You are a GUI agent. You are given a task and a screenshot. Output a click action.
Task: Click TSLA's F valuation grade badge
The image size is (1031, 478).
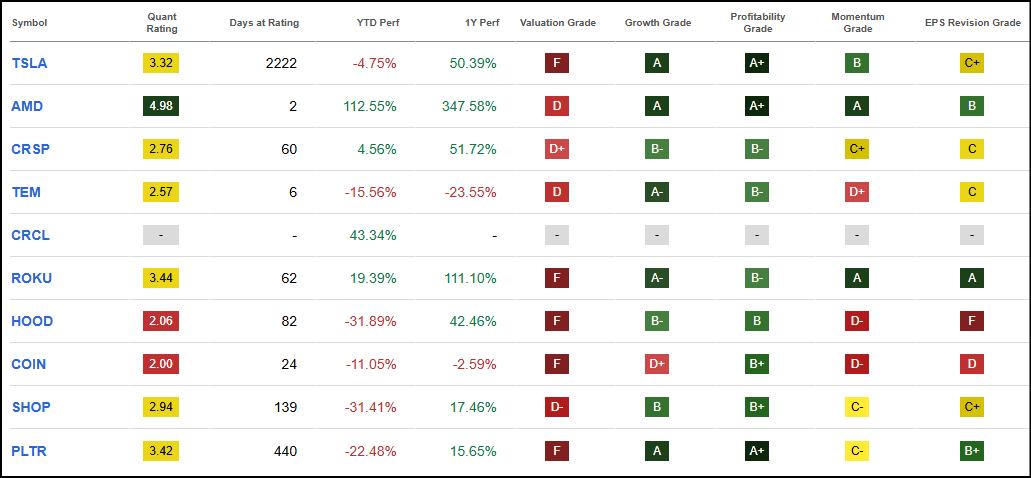coord(557,63)
